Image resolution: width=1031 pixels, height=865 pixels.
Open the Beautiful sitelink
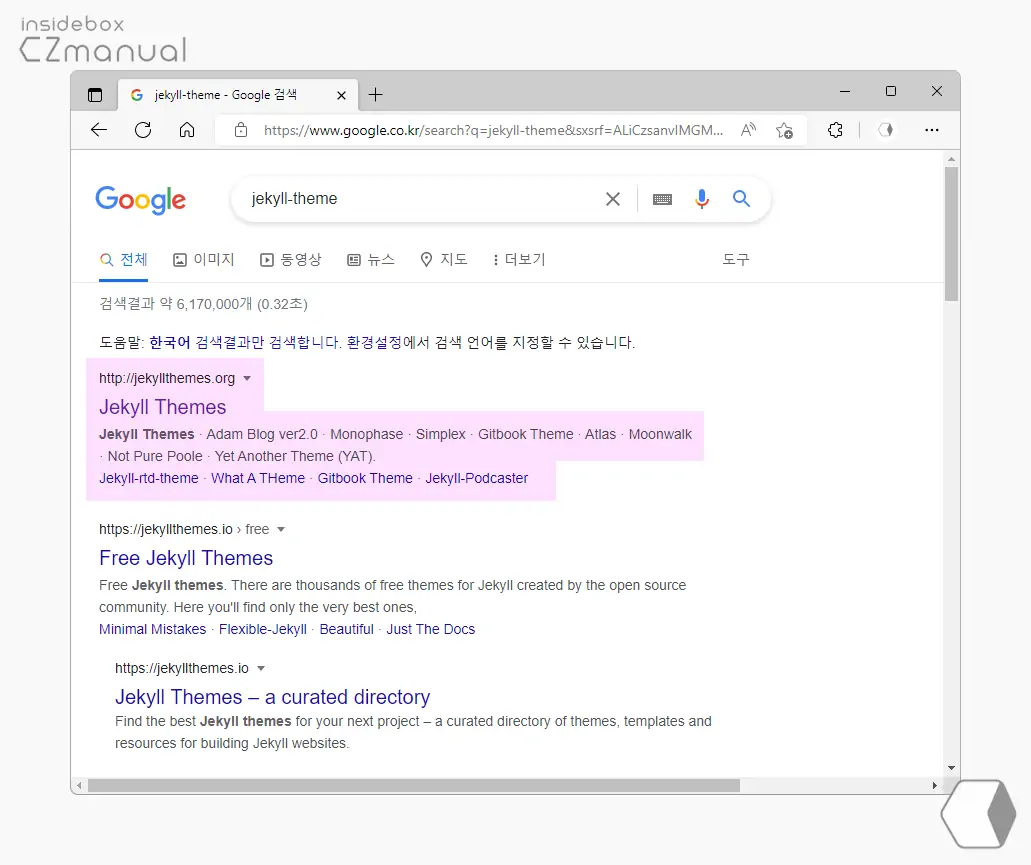[347, 630]
